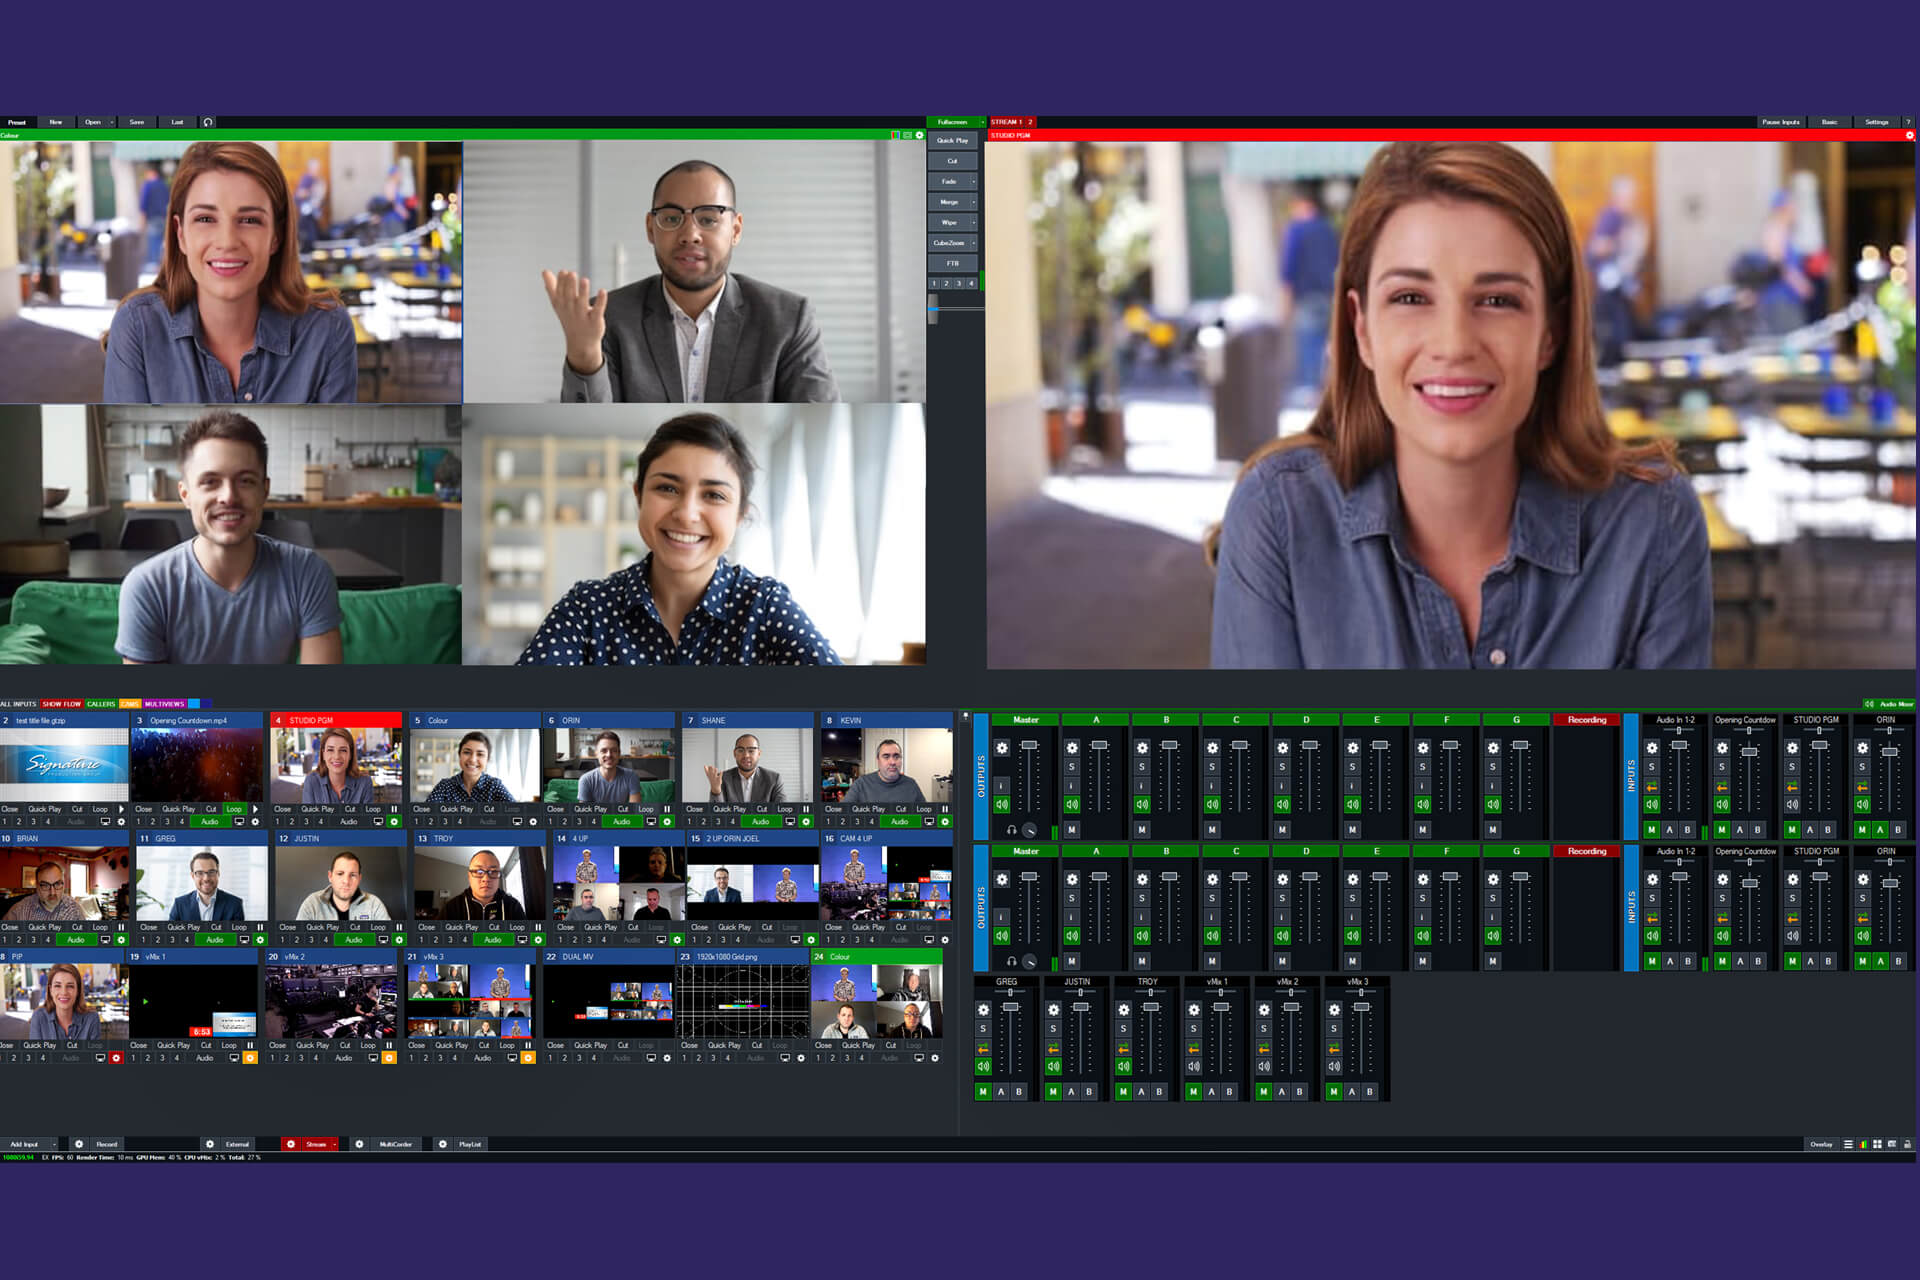This screenshot has height=1280, width=1920.
Task: Click the vMix 2 mixer channel volume fader
Action: pos(1291,1007)
